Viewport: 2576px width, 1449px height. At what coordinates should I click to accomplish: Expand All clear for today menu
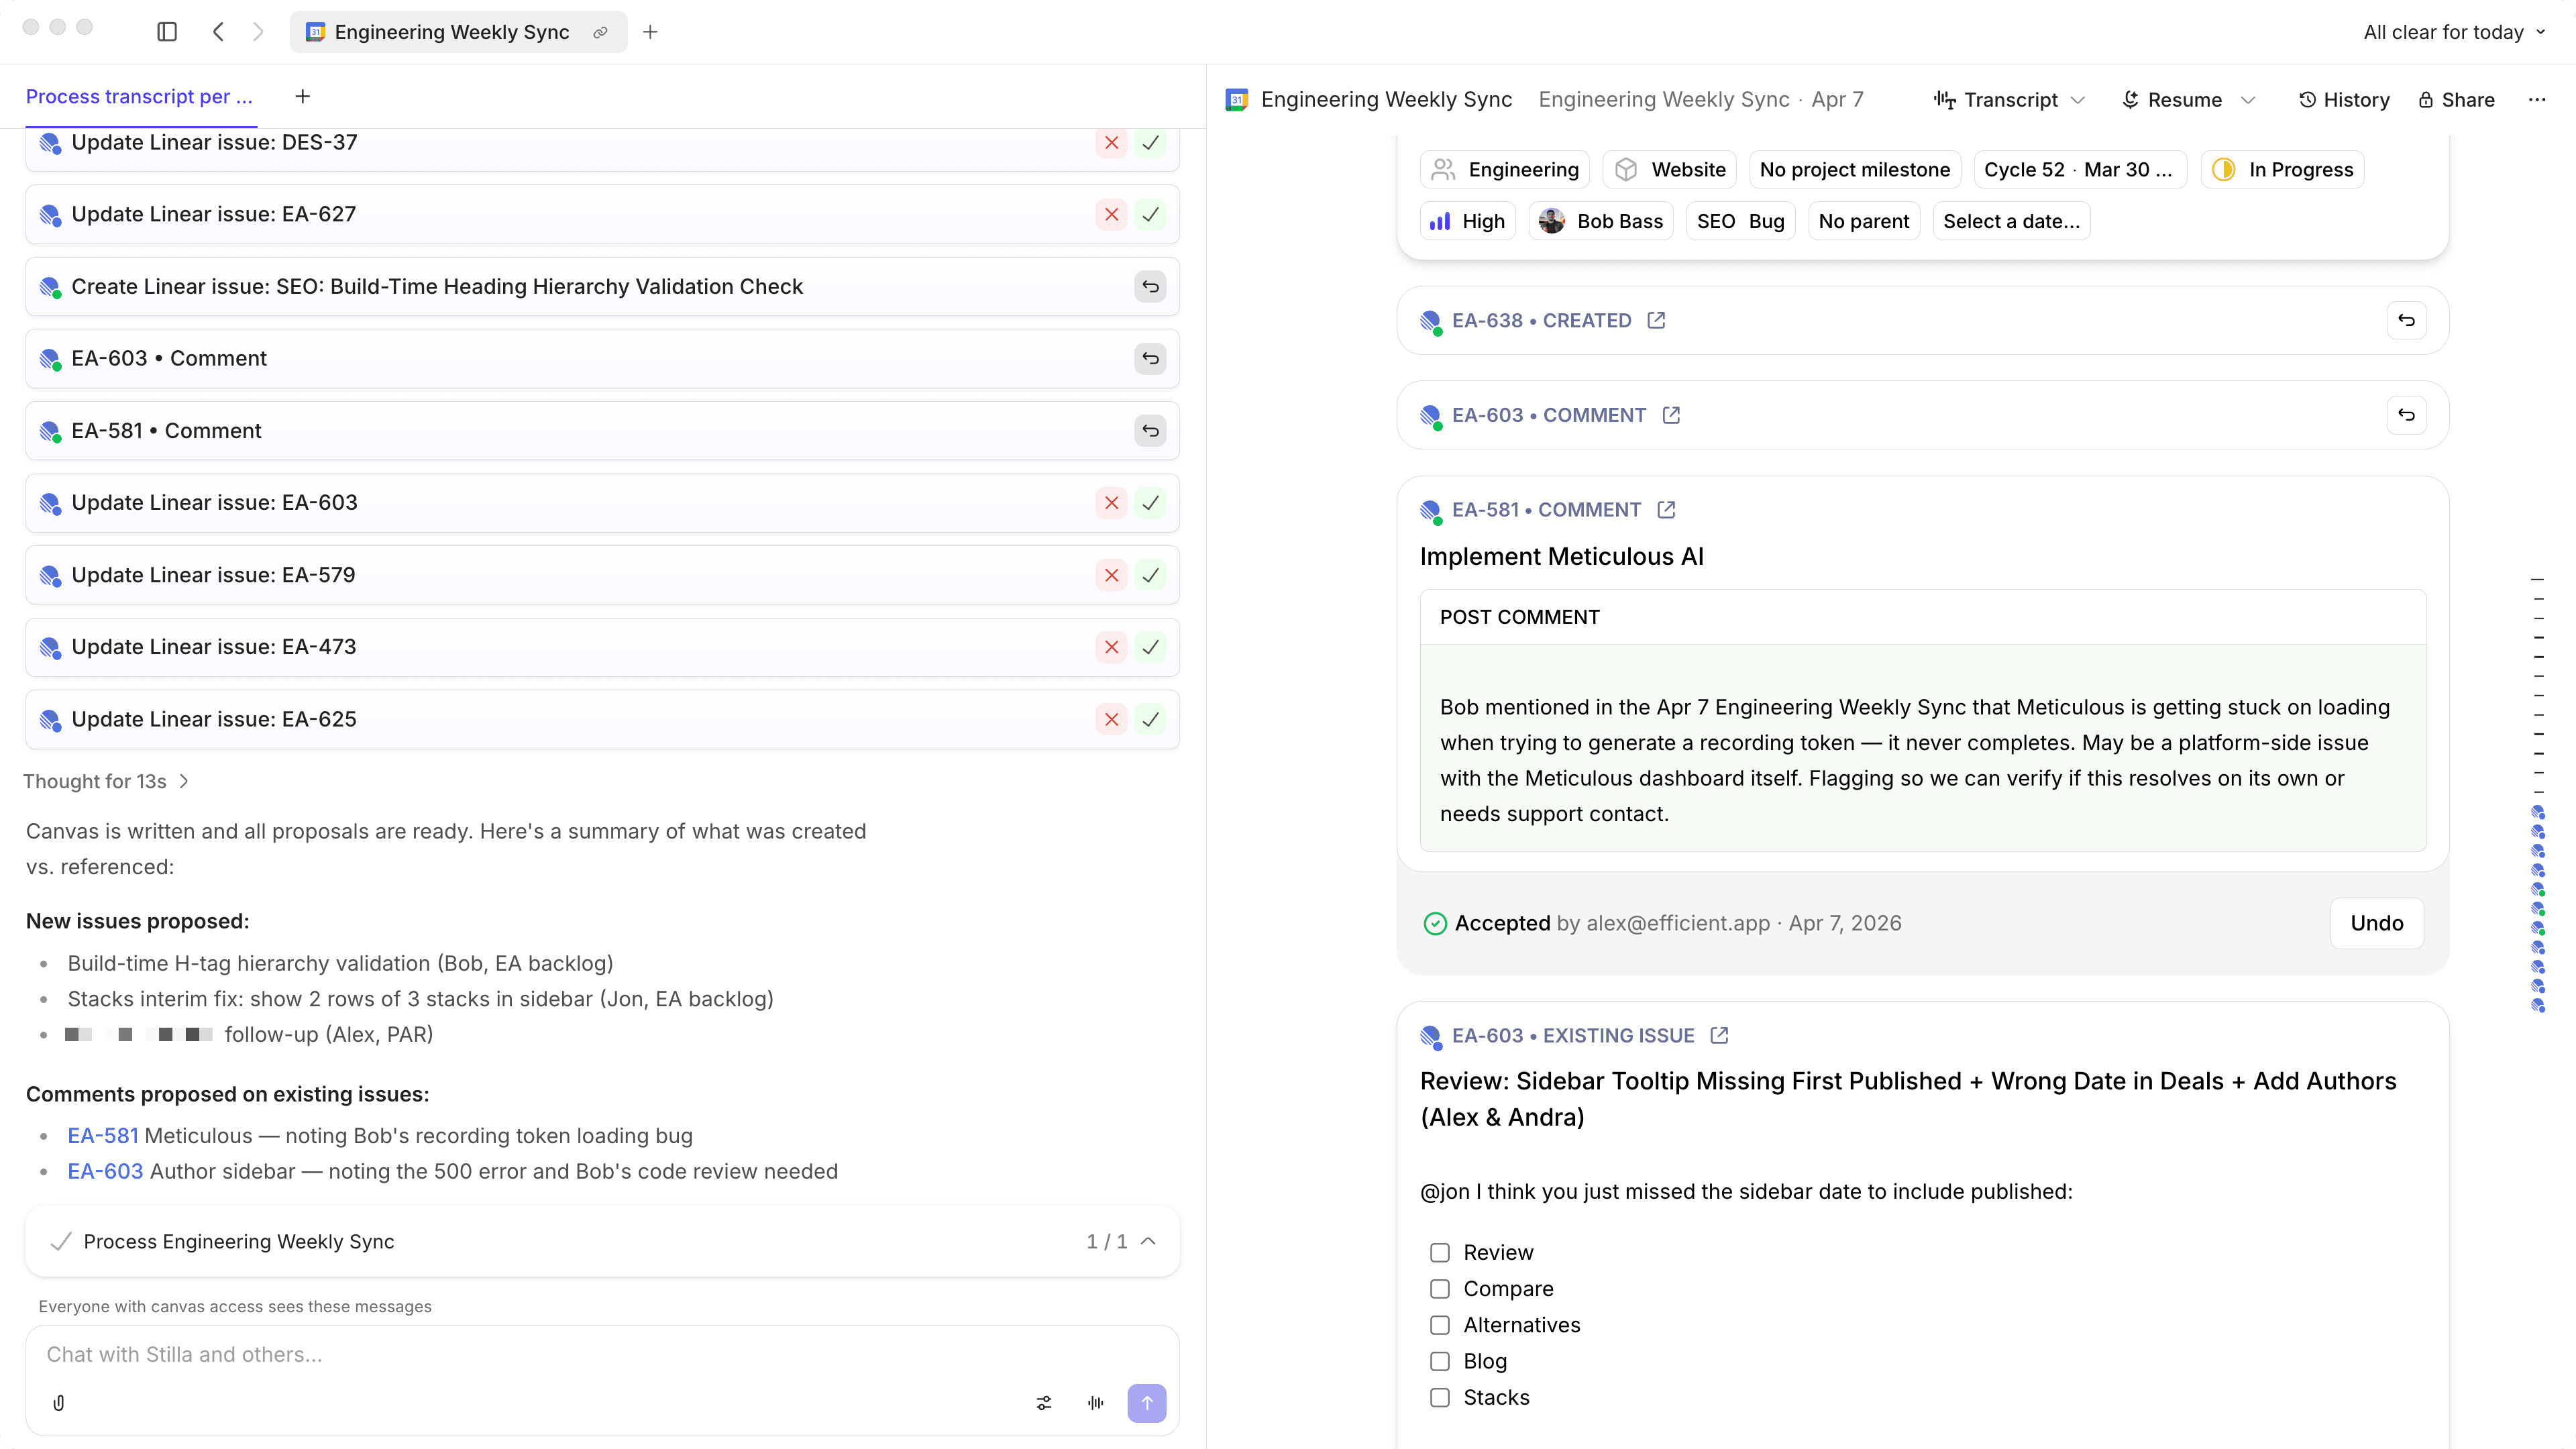2455,32
